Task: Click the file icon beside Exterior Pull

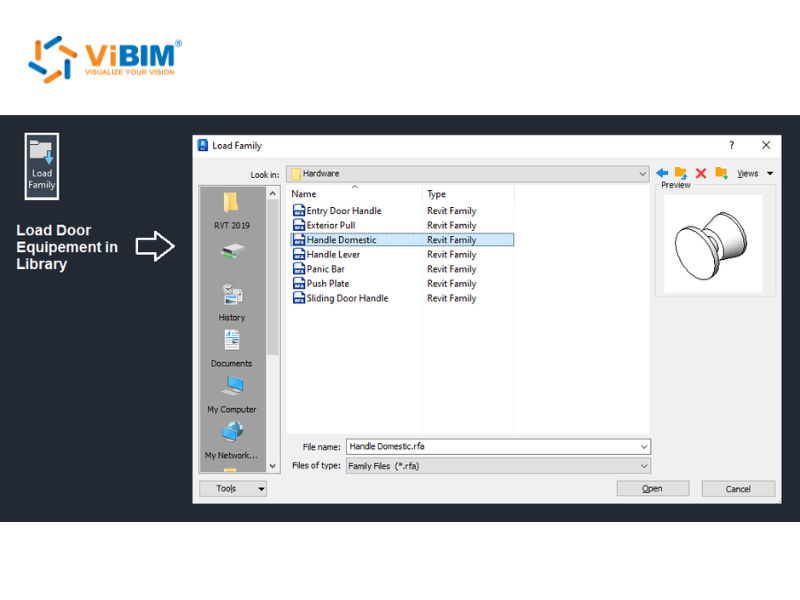Action: 298,225
